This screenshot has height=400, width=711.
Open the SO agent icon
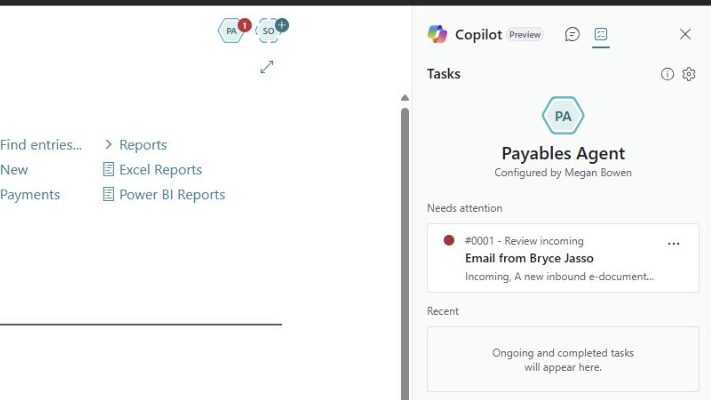point(268,31)
